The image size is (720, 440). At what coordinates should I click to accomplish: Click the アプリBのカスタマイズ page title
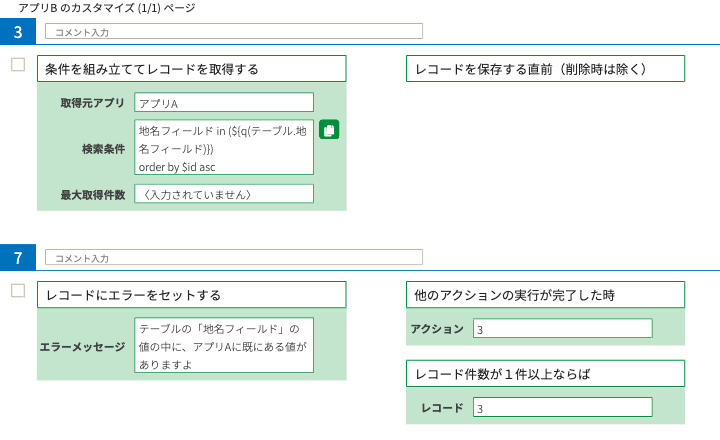click(107, 8)
